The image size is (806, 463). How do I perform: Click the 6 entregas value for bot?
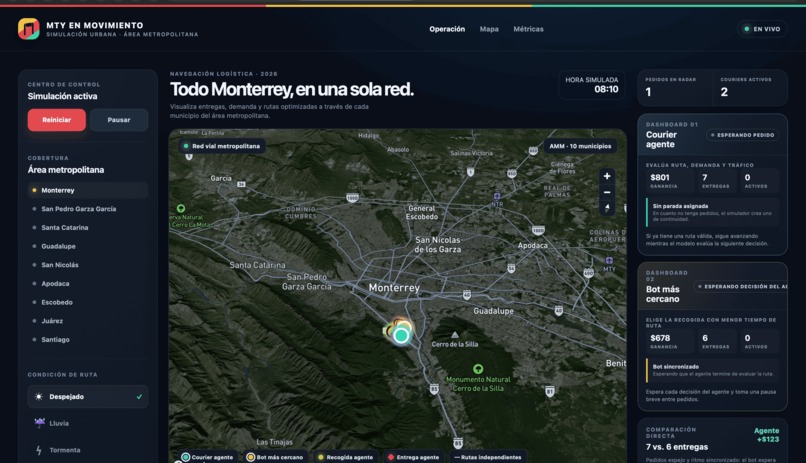(x=705, y=338)
